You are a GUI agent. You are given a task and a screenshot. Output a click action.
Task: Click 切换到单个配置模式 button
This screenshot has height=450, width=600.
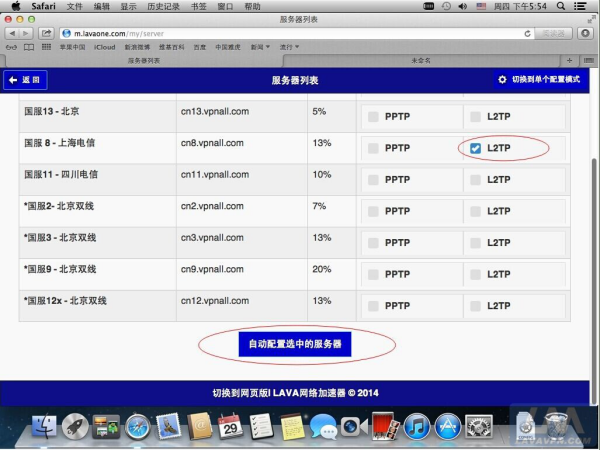tap(539, 80)
